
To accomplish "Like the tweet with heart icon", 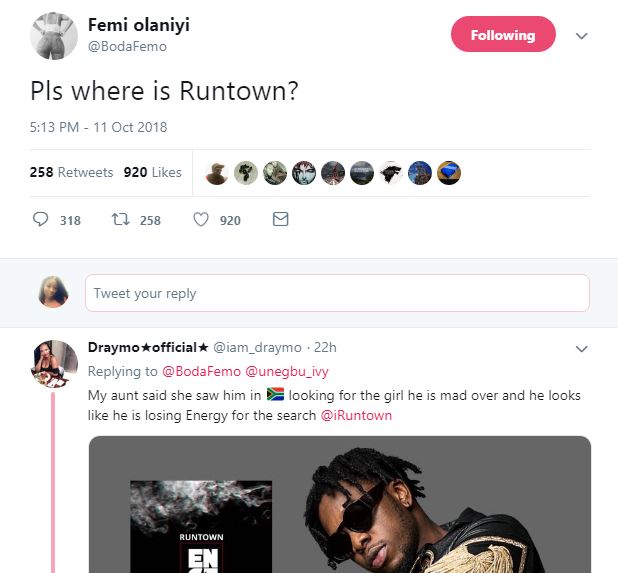I will pyautogui.click(x=201, y=219).
